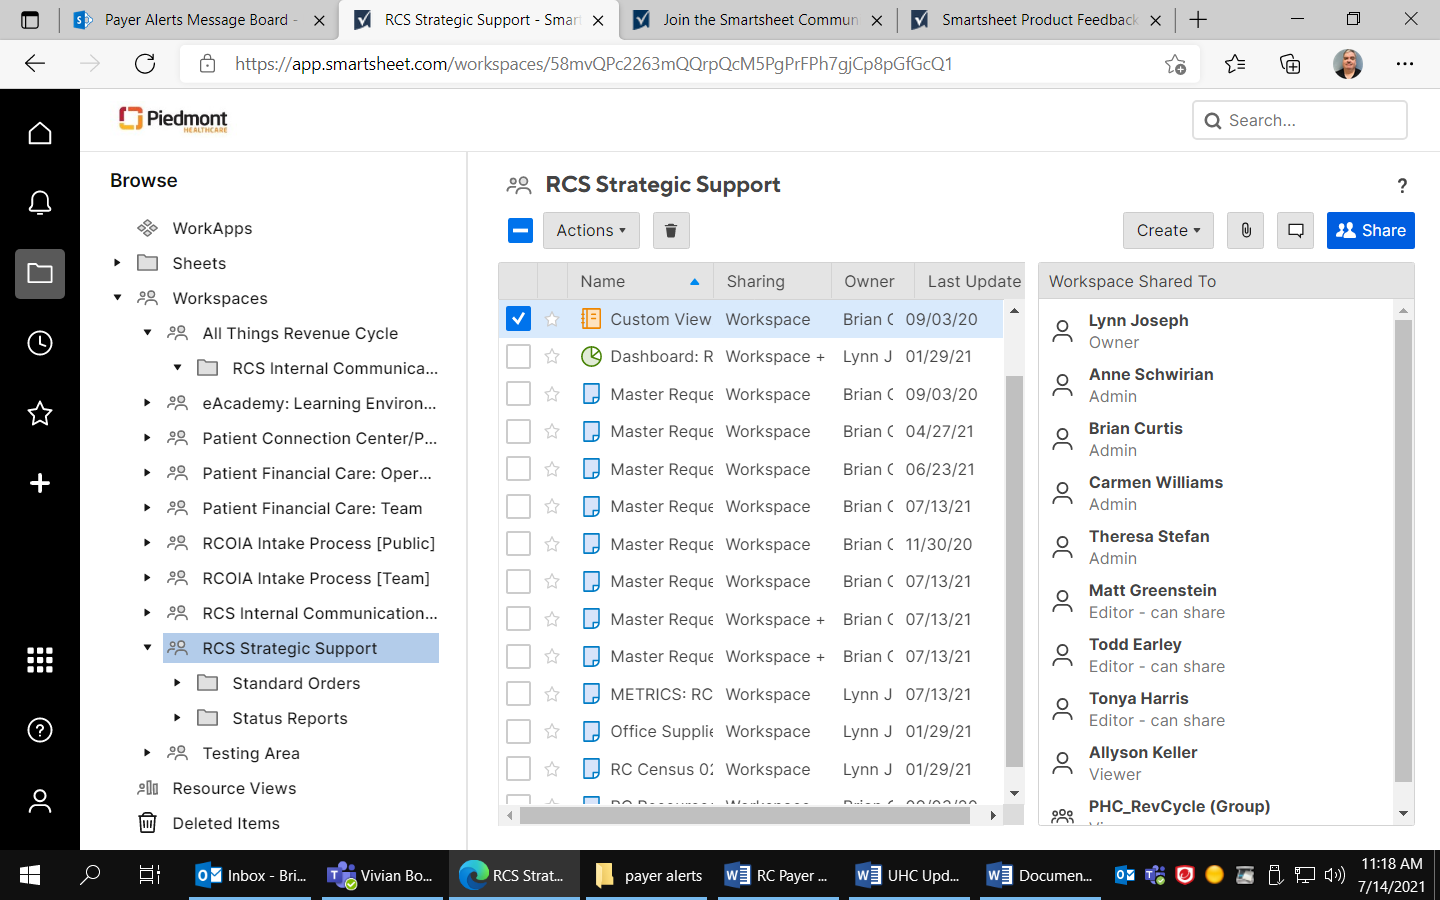
Task: Sort by the Name column header
Action: click(x=640, y=281)
